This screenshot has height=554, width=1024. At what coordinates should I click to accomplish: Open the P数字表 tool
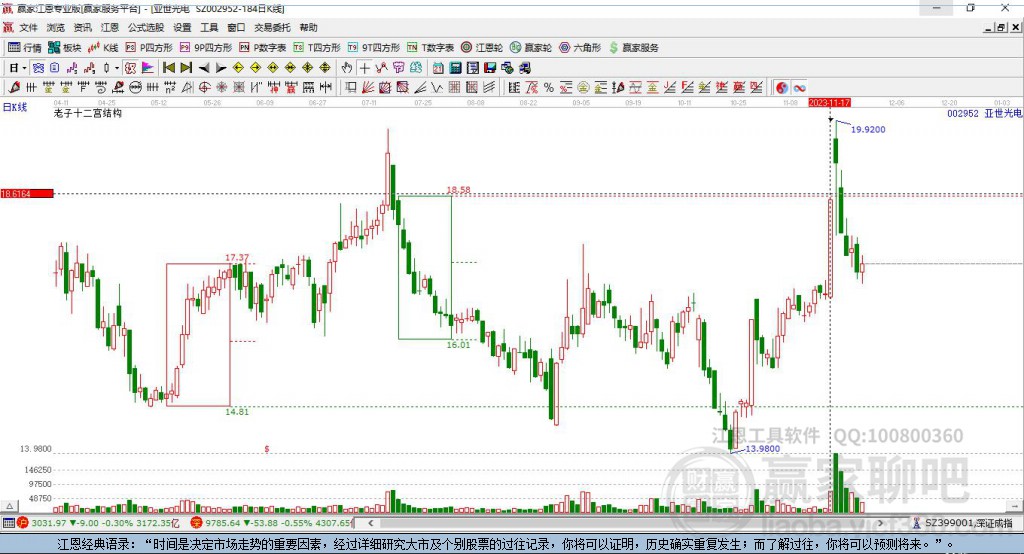tap(263, 48)
